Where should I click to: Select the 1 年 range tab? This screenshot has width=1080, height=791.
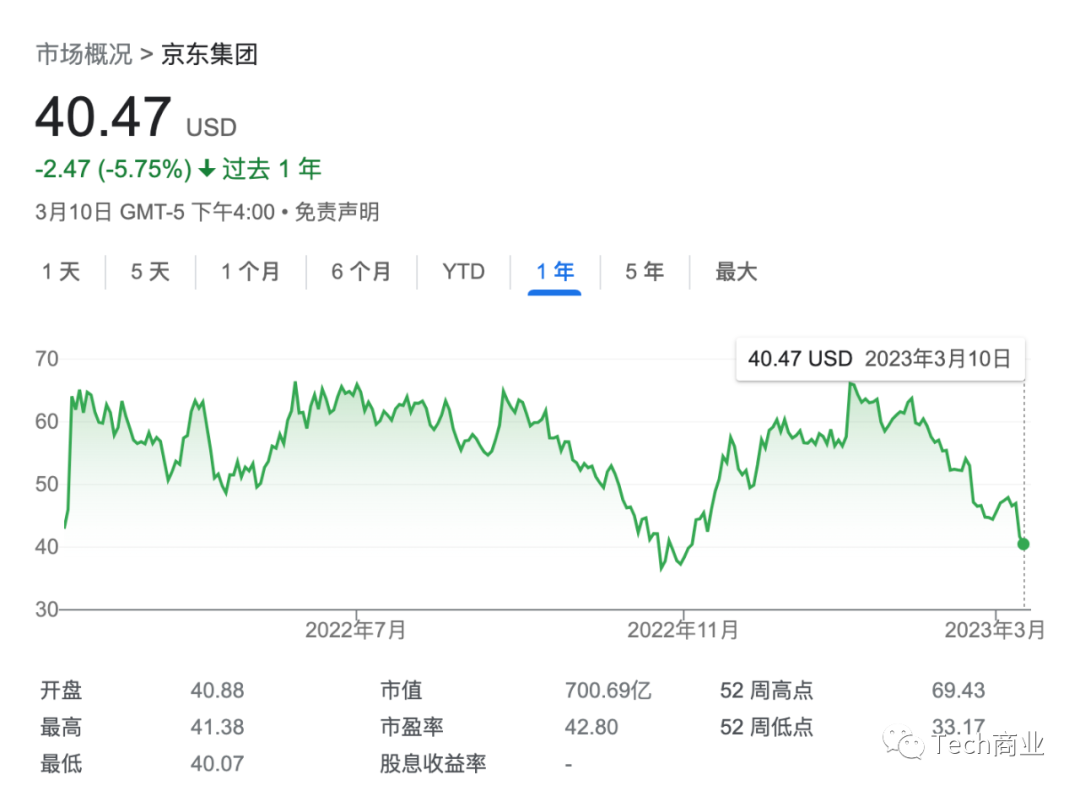(554, 271)
